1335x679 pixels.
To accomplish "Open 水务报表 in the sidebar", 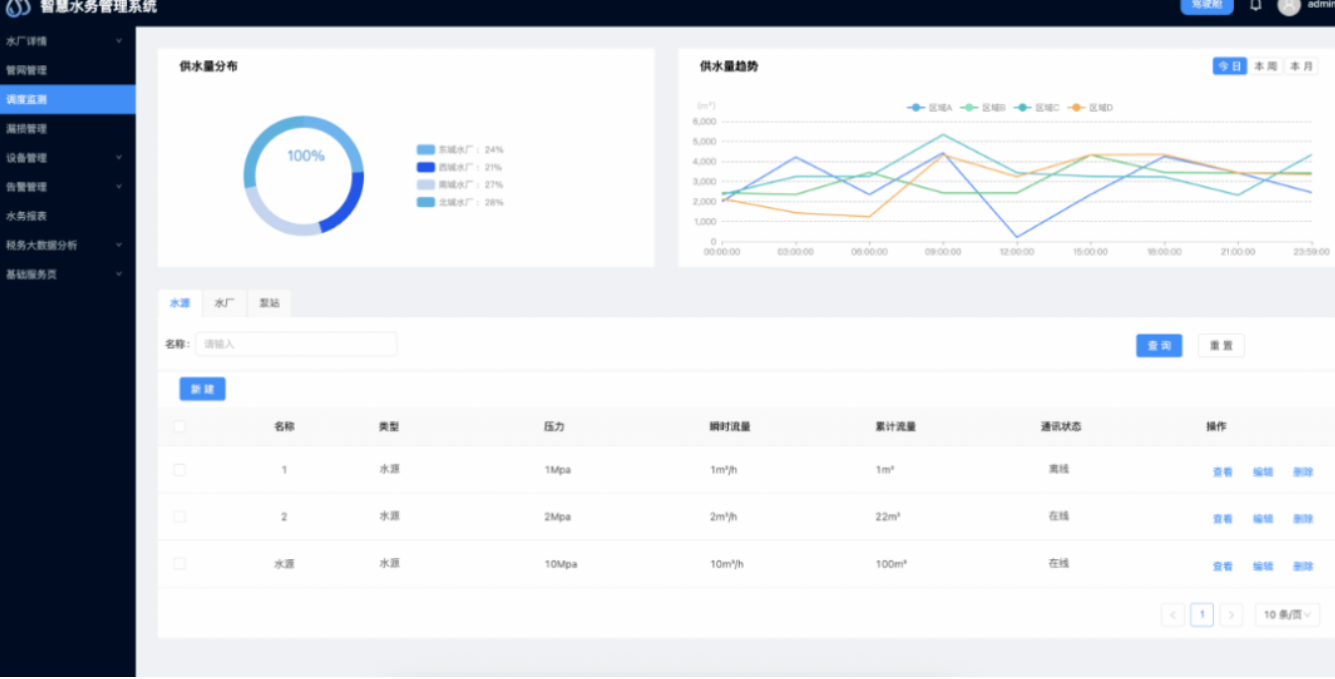I will click(27, 216).
